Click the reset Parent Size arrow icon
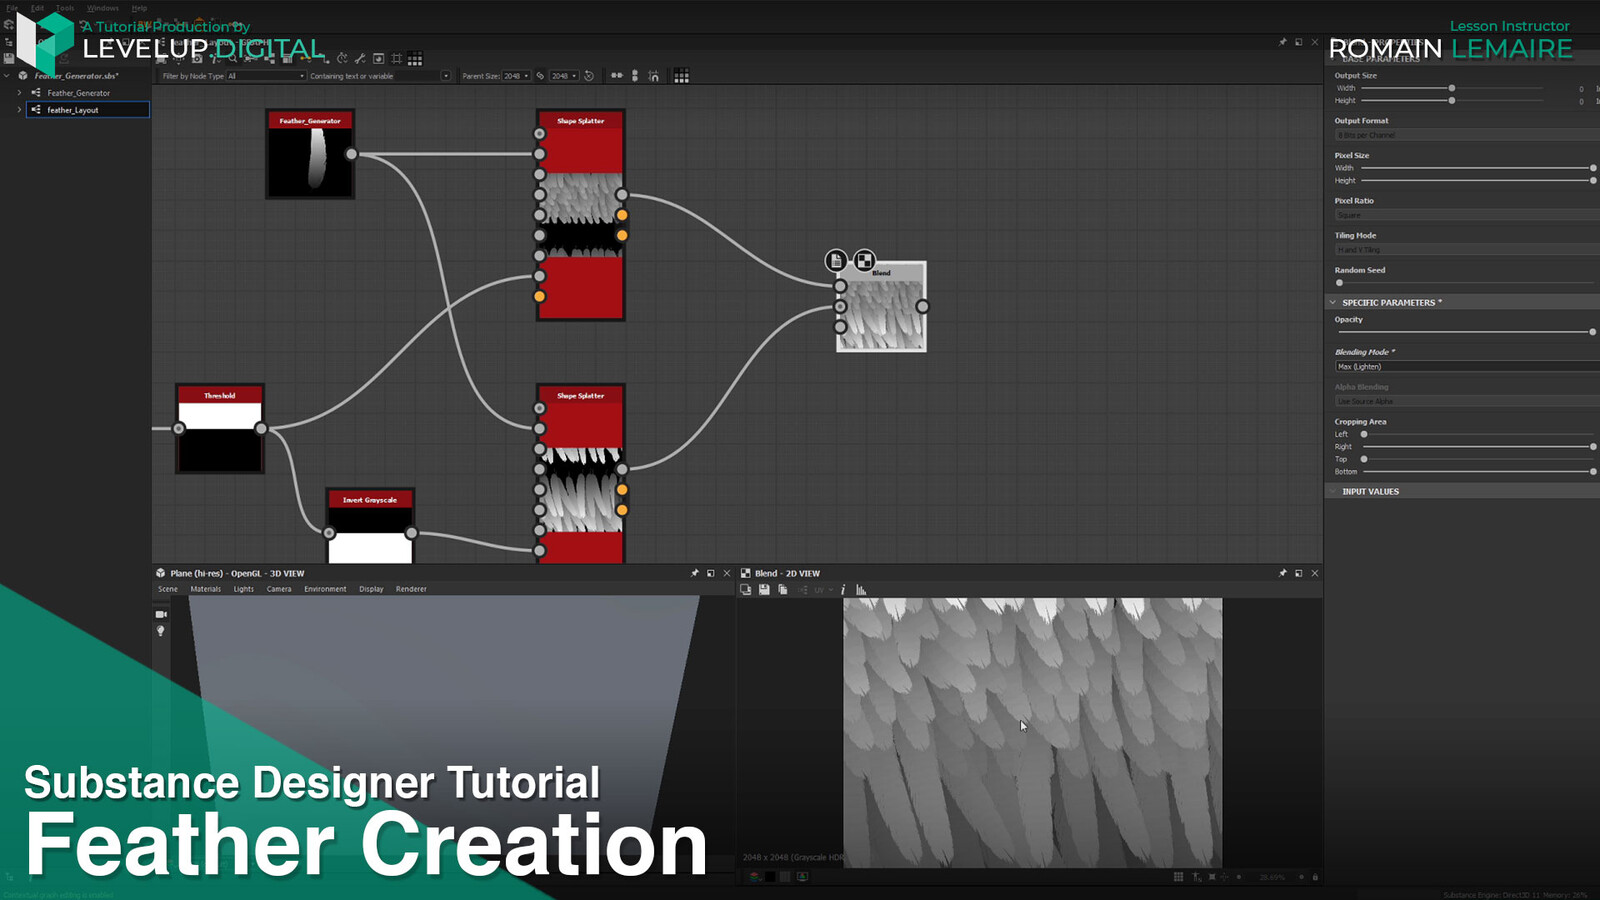This screenshot has width=1600, height=900. pos(589,75)
